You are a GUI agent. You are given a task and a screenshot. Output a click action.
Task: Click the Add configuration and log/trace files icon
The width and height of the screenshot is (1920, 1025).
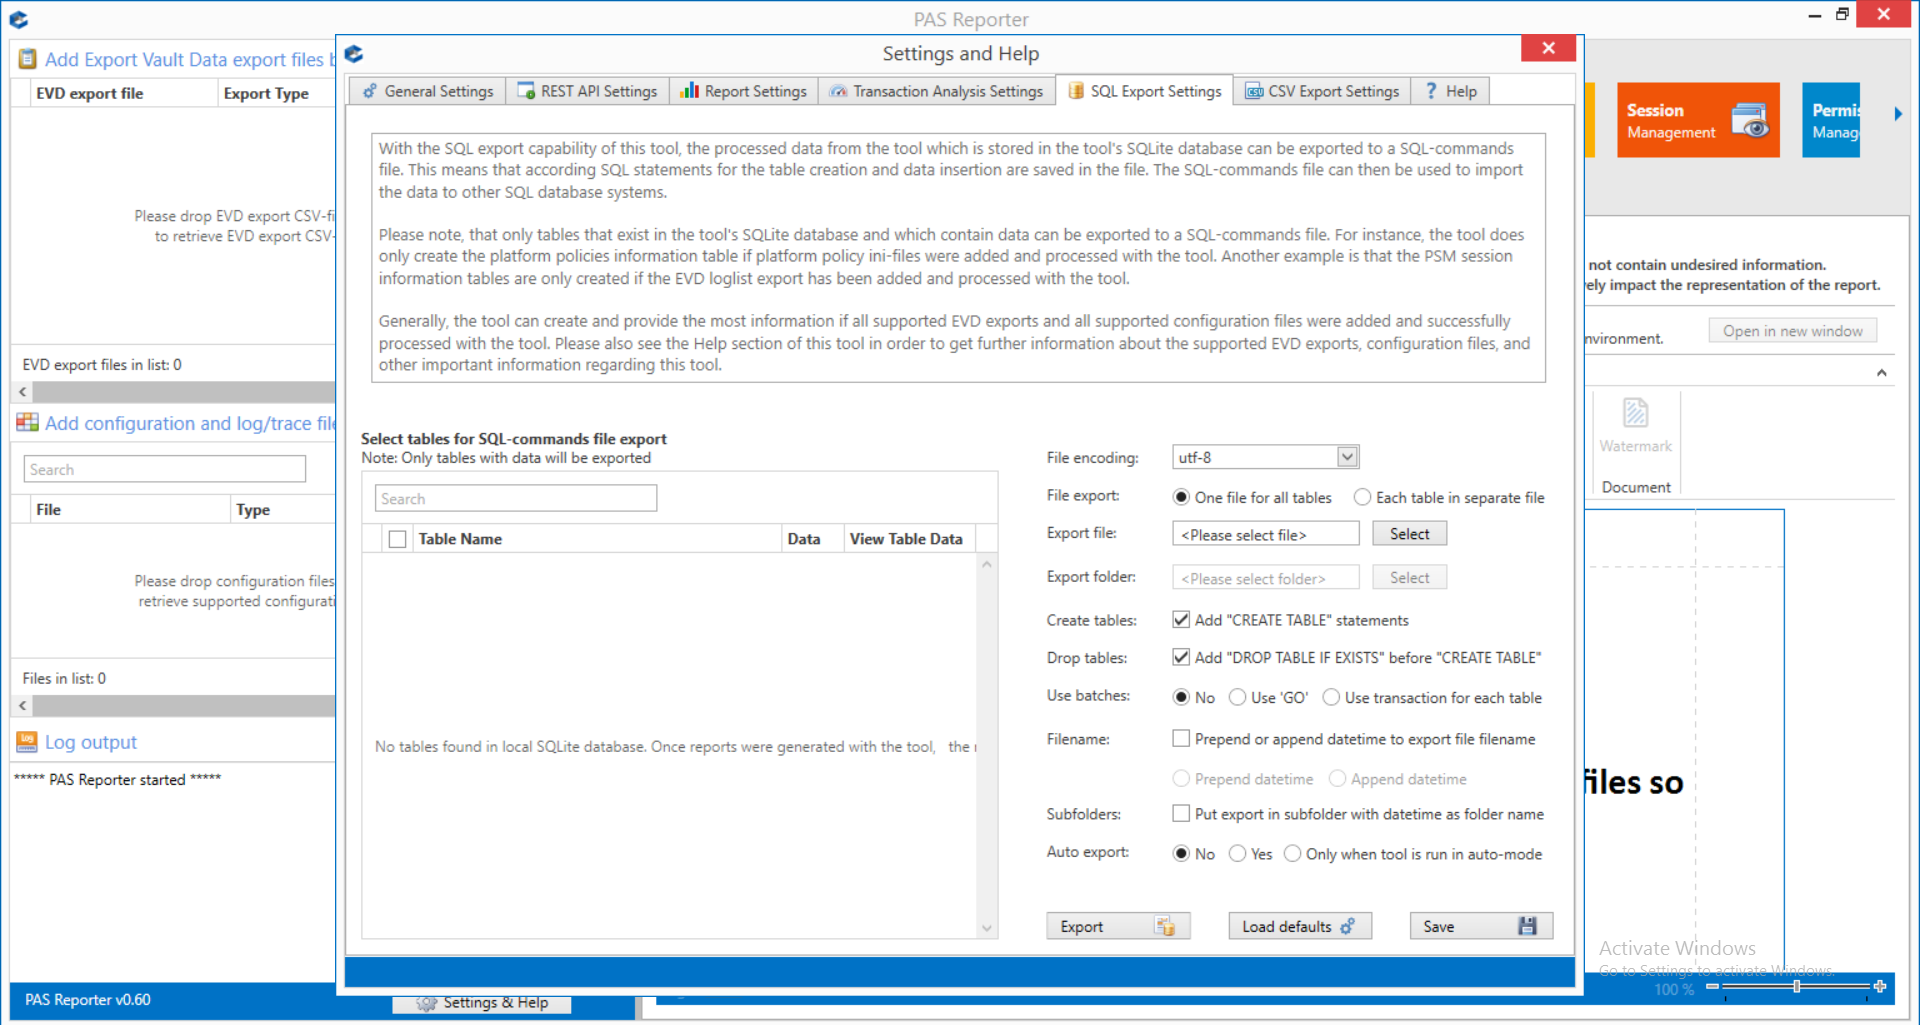click(x=28, y=423)
